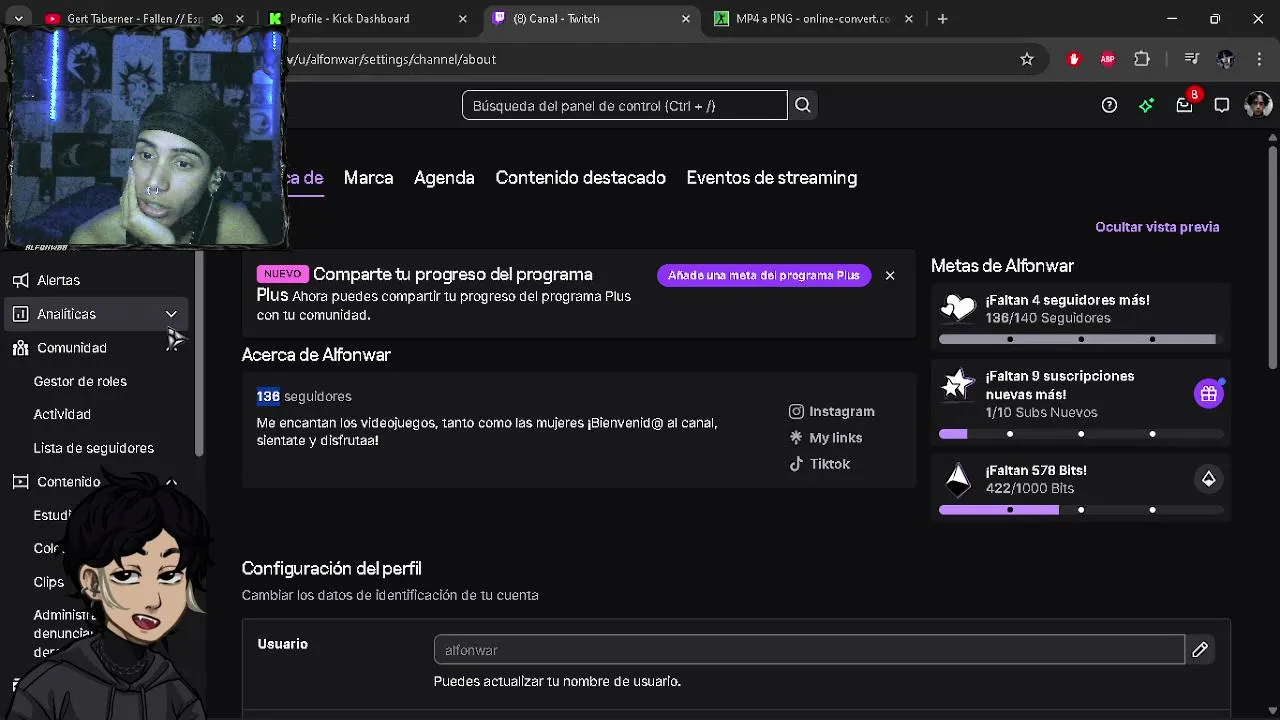Viewport: 1280px width, 720px height.
Task: Click Ocultar vista previa link
Action: pyautogui.click(x=1157, y=227)
